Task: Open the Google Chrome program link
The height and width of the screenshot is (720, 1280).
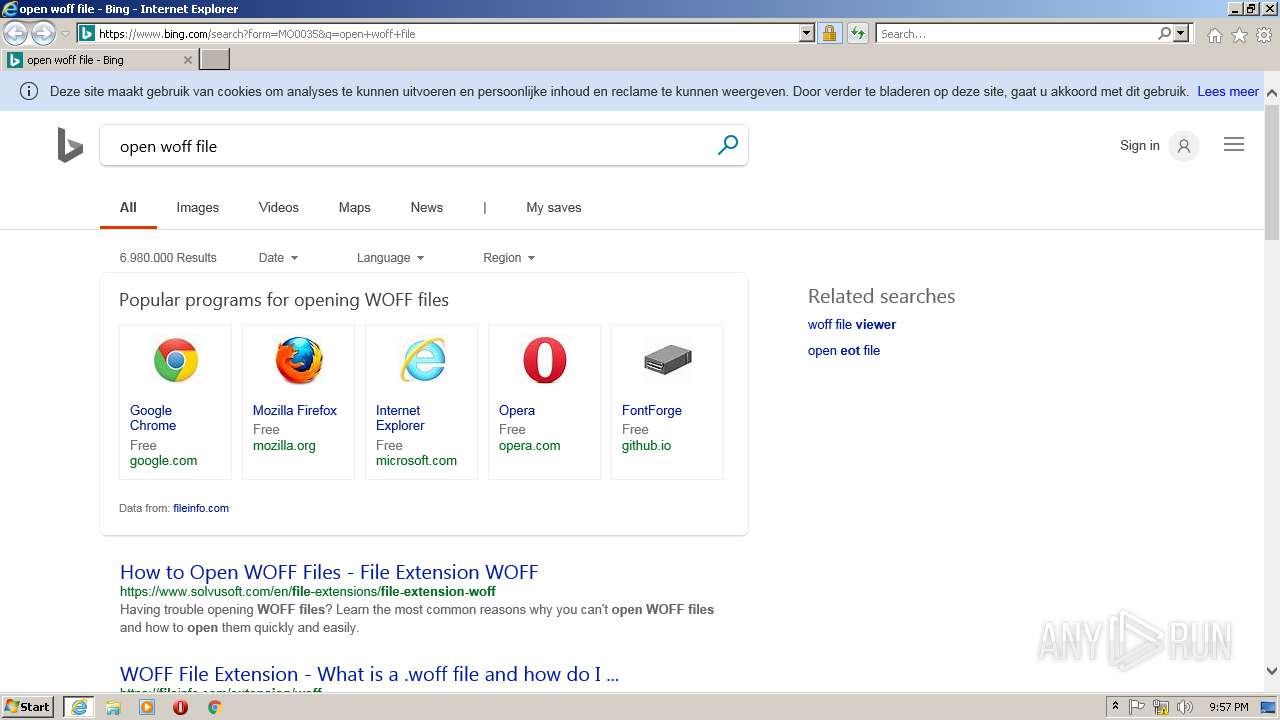Action: pyautogui.click(x=153, y=418)
